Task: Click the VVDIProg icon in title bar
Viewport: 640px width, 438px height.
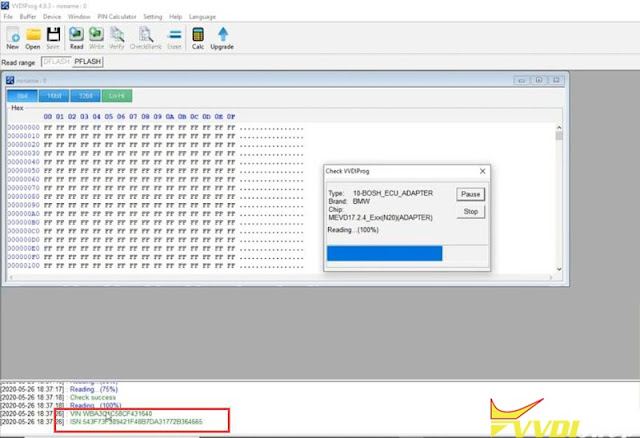Action: coord(5,6)
